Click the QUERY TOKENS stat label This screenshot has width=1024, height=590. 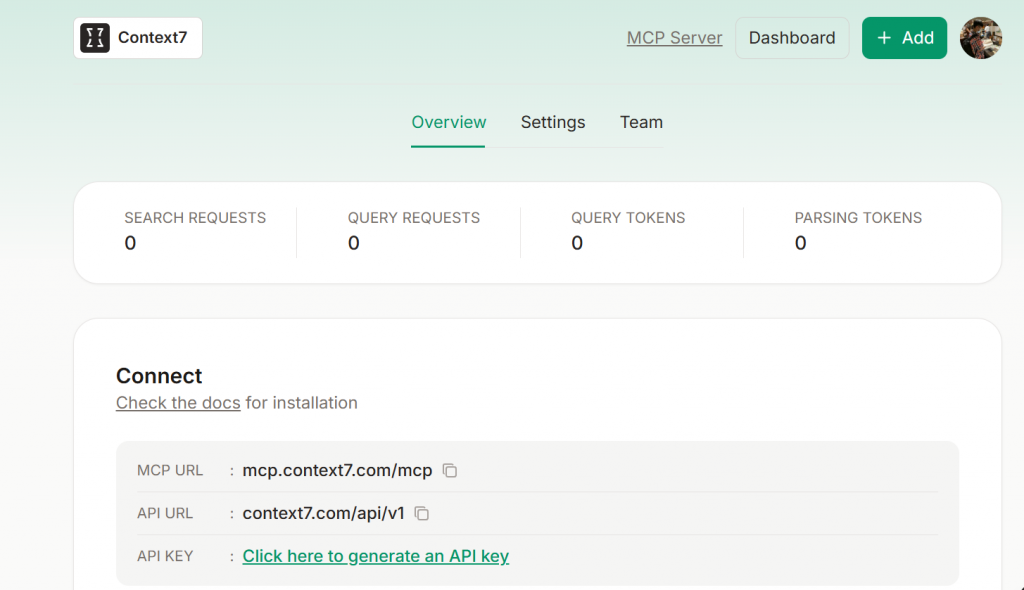(x=628, y=218)
